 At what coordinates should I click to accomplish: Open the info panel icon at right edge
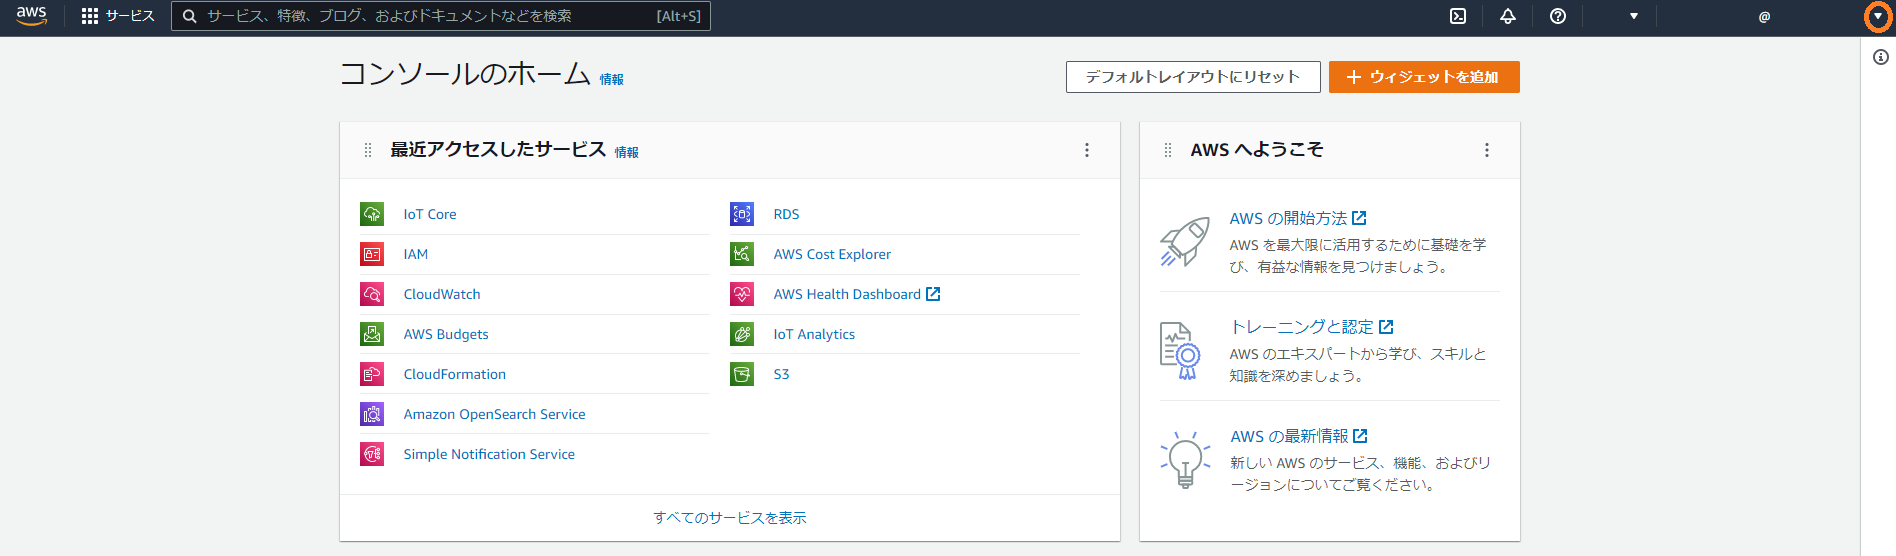coord(1880,57)
